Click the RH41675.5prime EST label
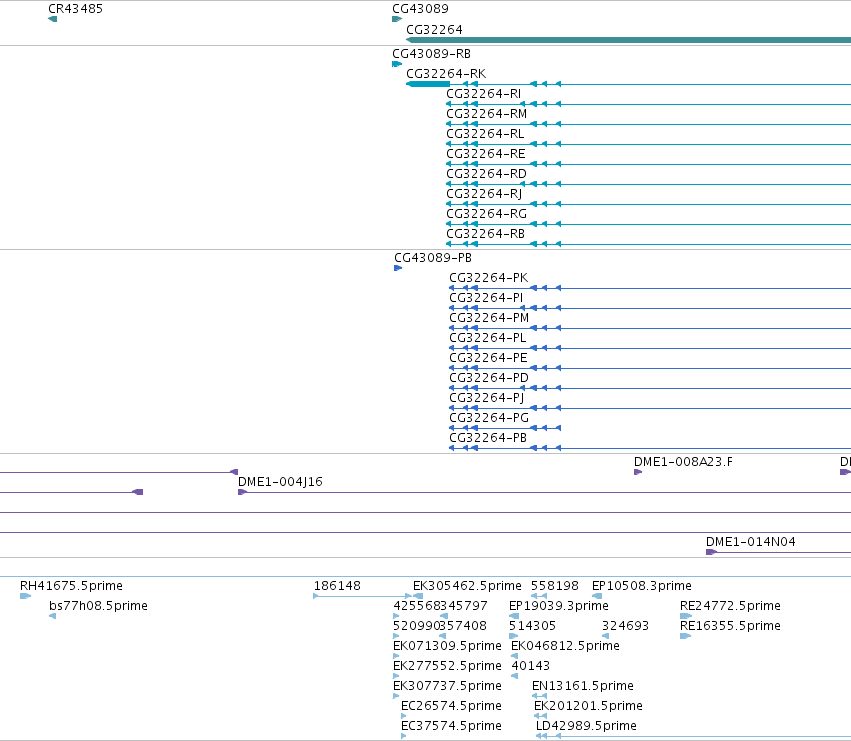The width and height of the screenshot is (851, 741). pos(72,586)
